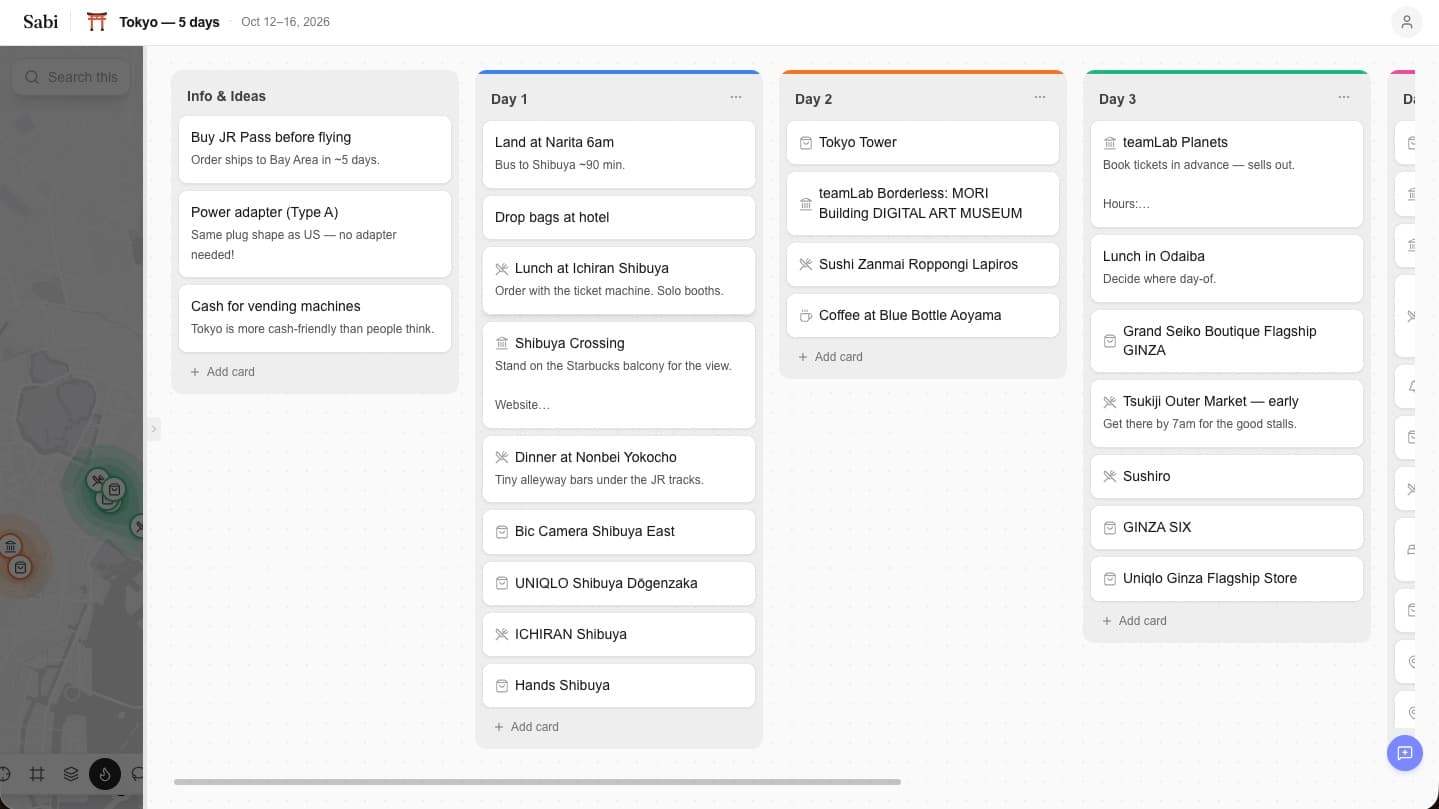Click restaurant icon on Sushiro card
Screen dimensions: 1439x809
coord(1110,477)
